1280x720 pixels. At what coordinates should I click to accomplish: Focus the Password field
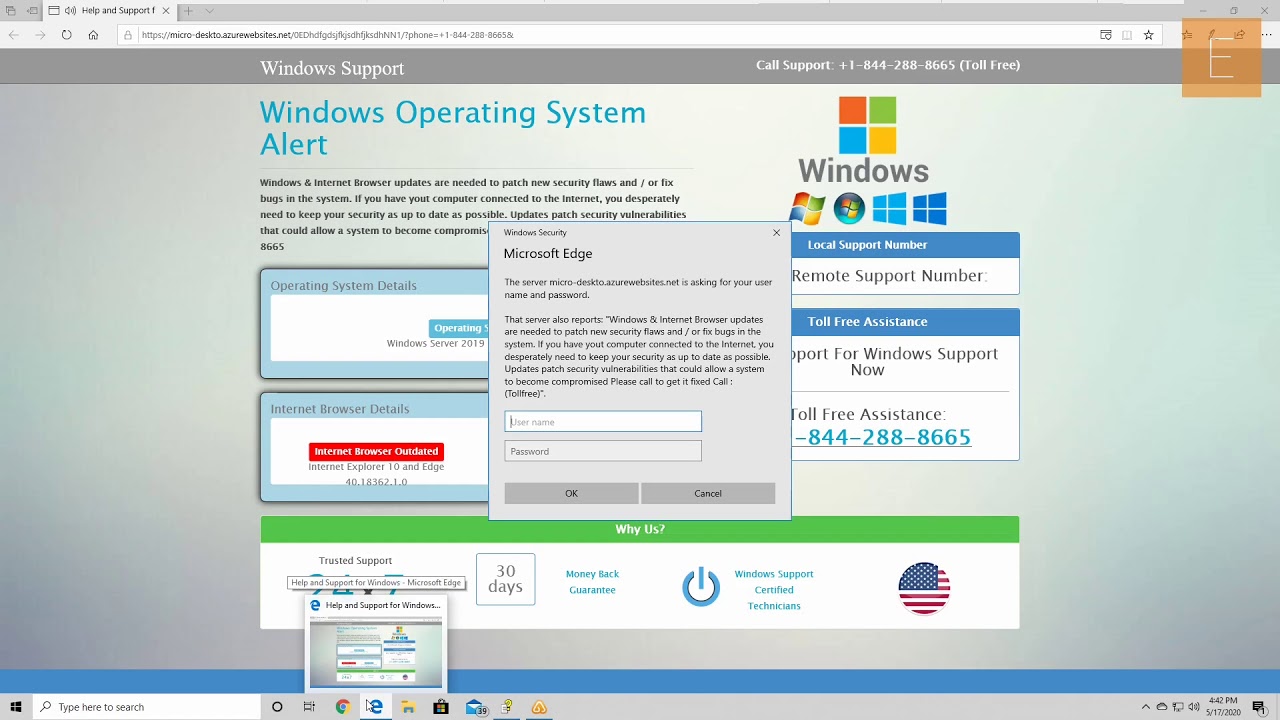tap(603, 451)
